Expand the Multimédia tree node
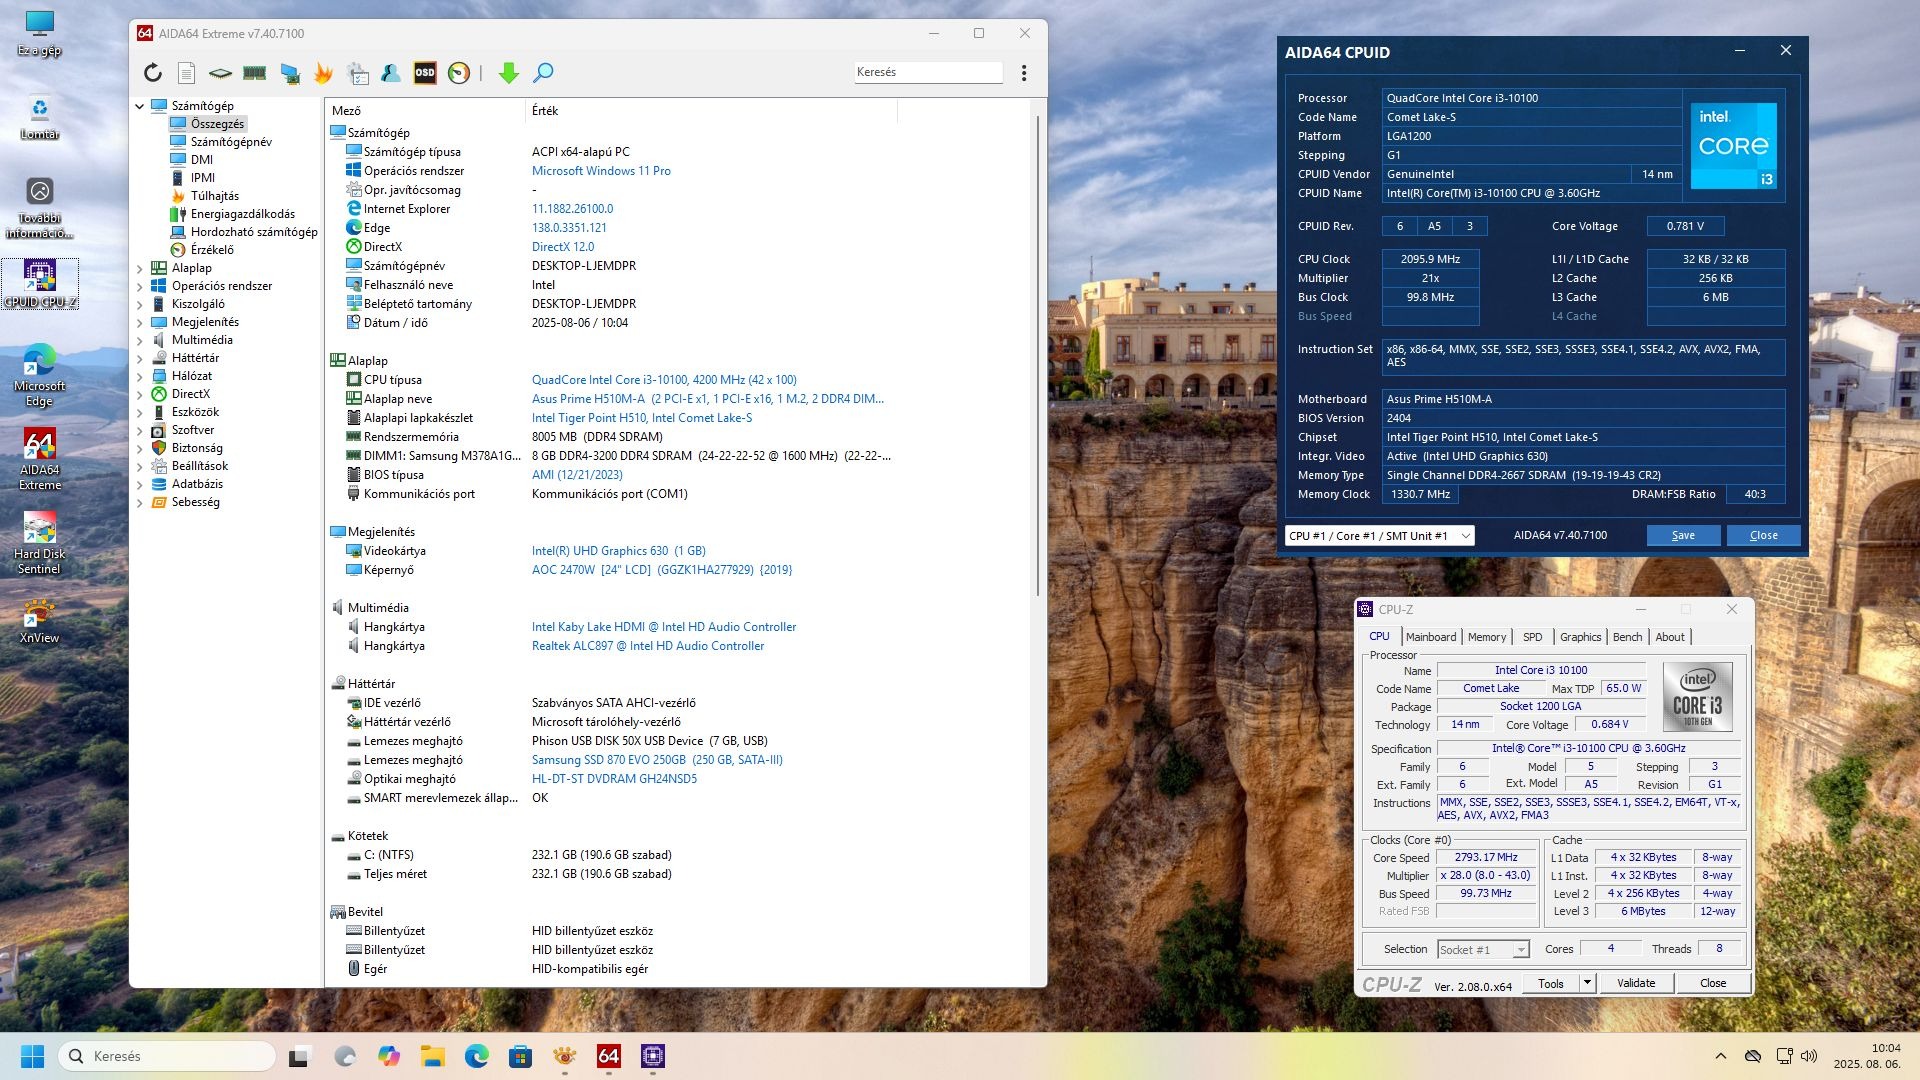The width and height of the screenshot is (1920, 1080). pos(140,340)
